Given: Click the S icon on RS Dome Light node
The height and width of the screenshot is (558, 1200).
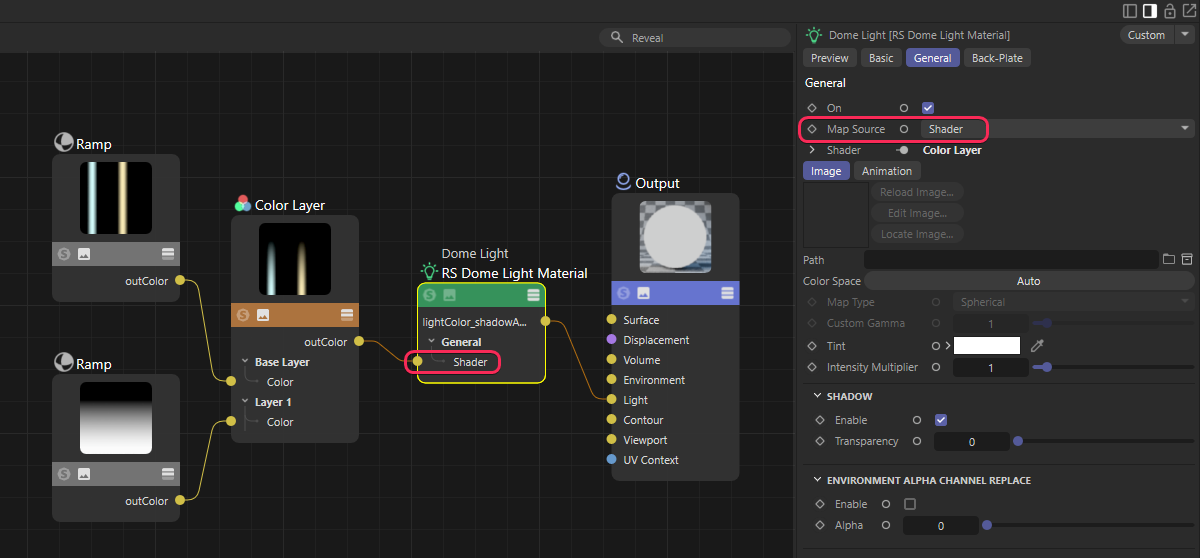Looking at the screenshot, I should pos(430,295).
